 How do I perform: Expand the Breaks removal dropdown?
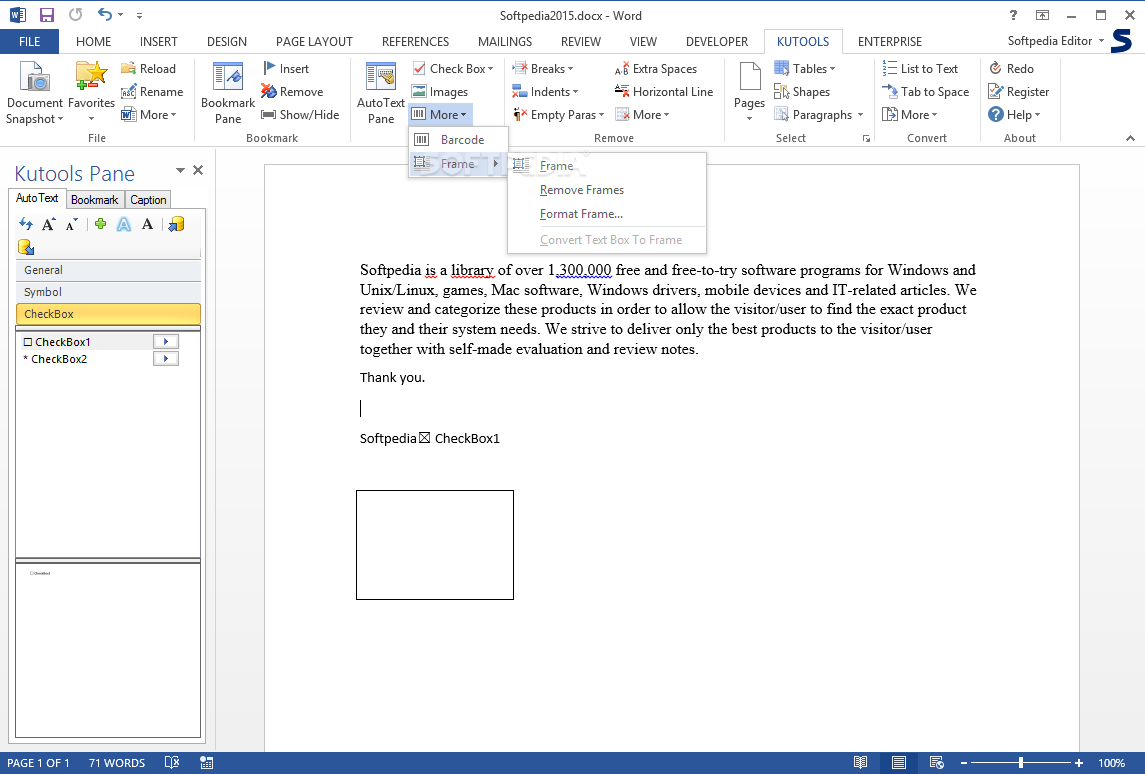(x=543, y=69)
